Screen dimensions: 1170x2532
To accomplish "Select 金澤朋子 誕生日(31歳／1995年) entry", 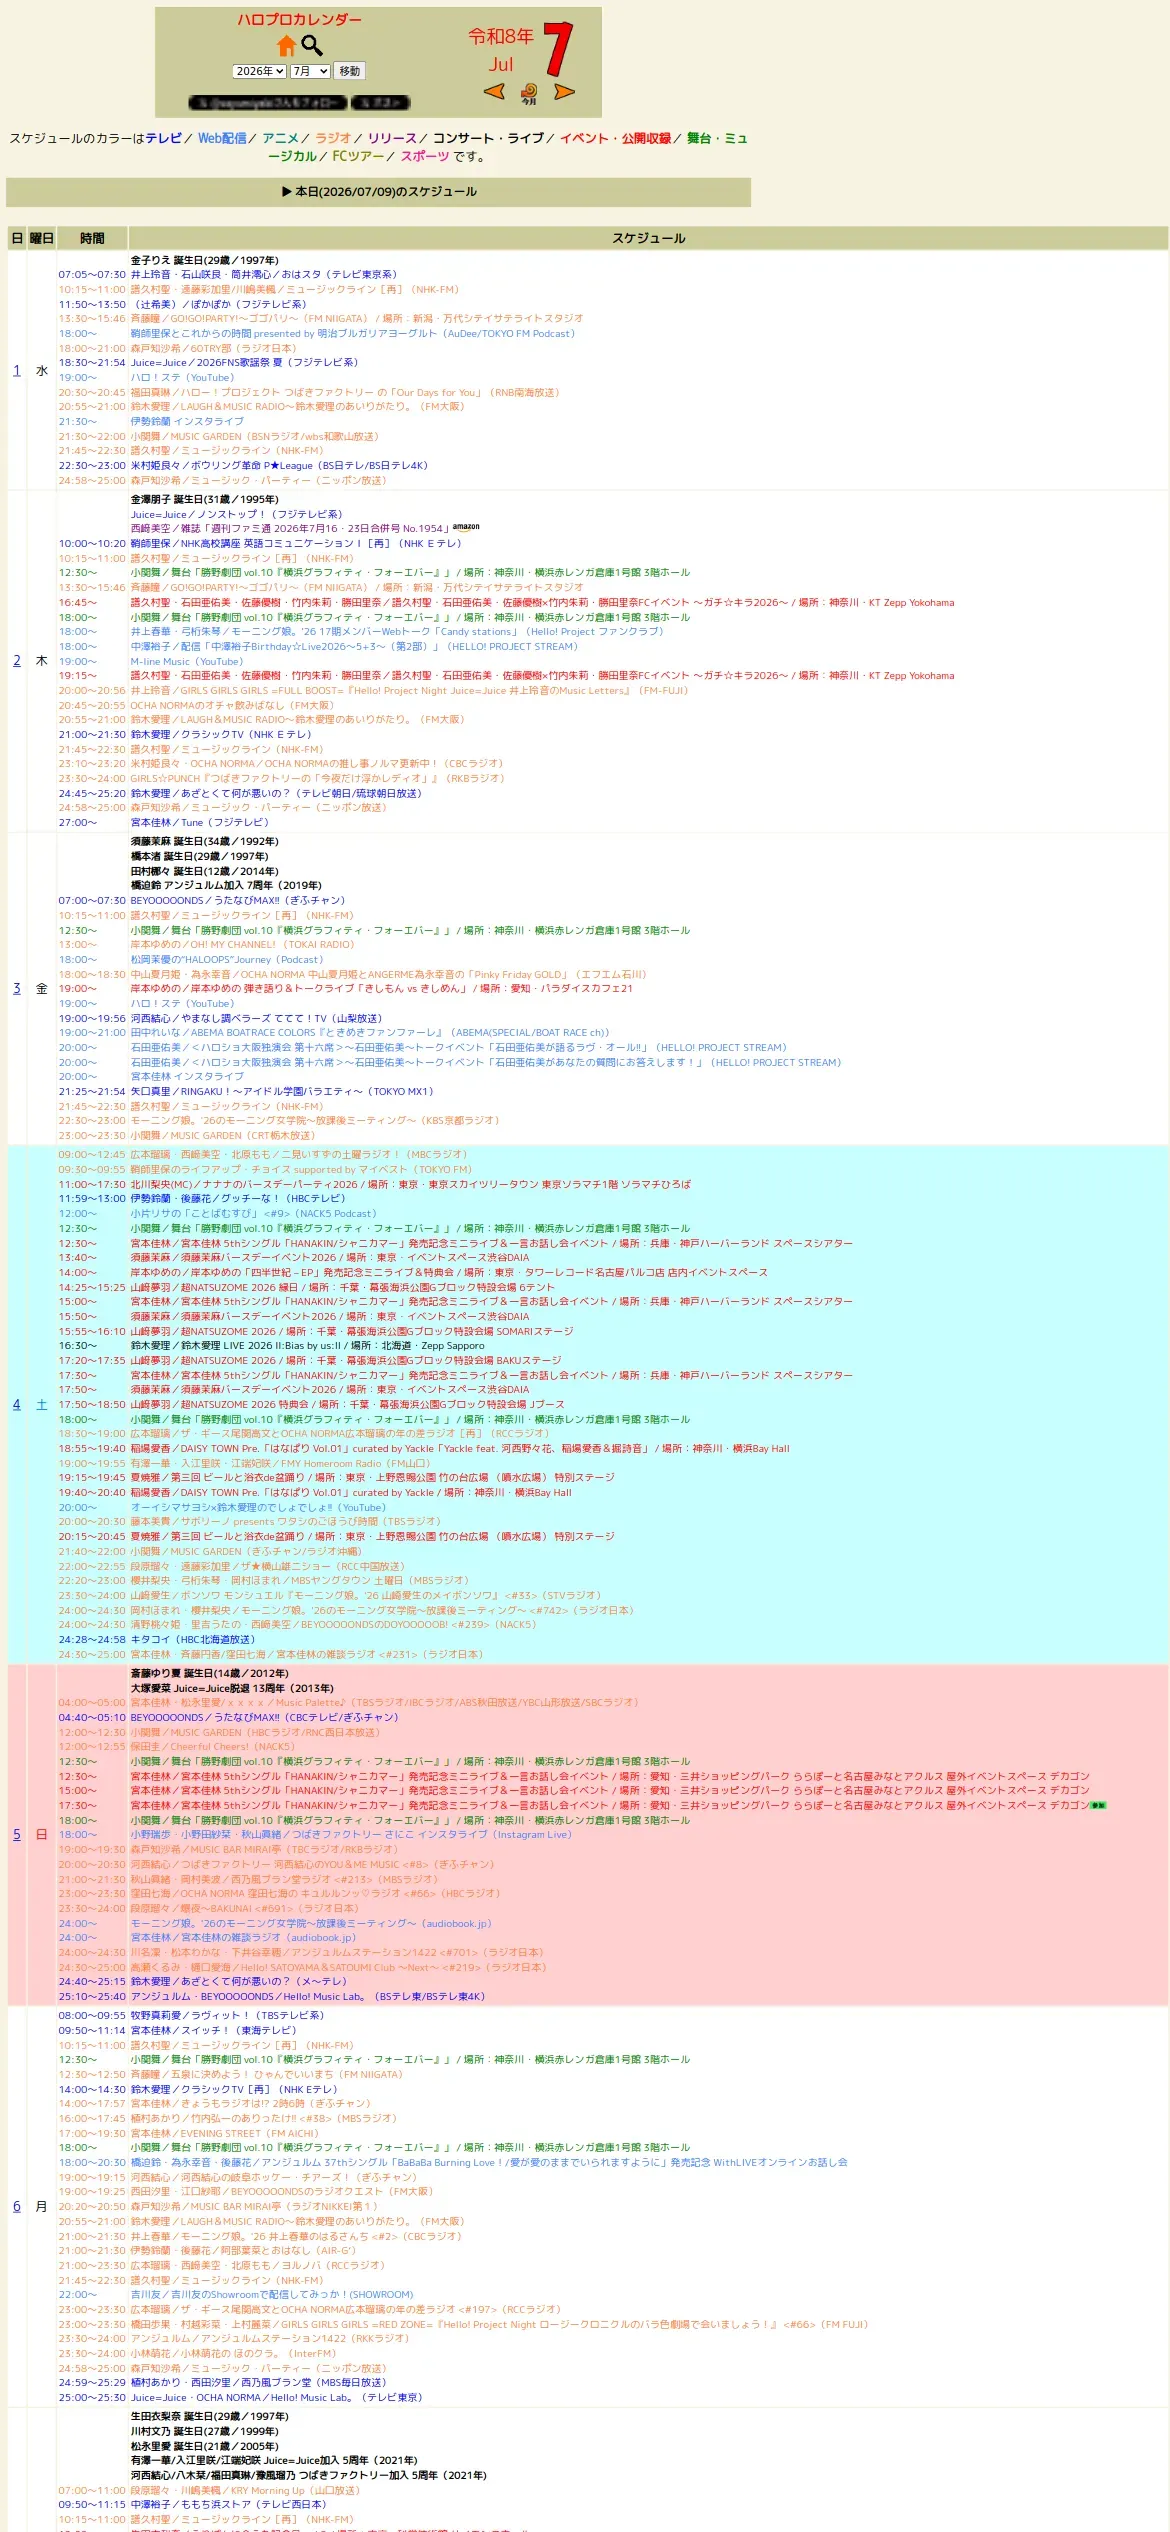I will [x=204, y=500].
